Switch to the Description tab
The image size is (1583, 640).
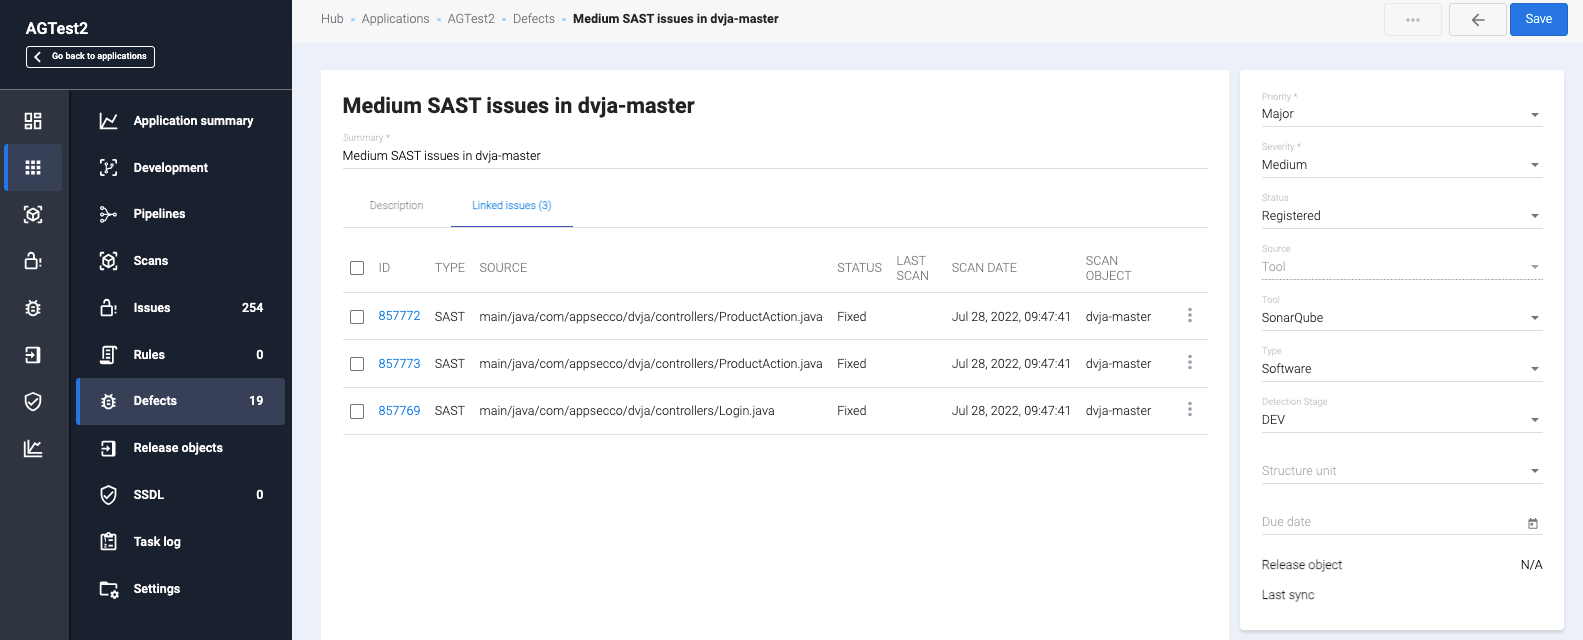tap(396, 206)
